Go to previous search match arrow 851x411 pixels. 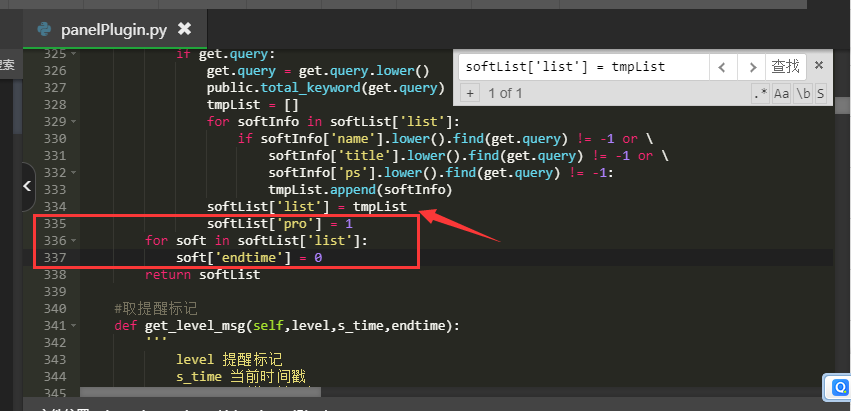point(723,67)
